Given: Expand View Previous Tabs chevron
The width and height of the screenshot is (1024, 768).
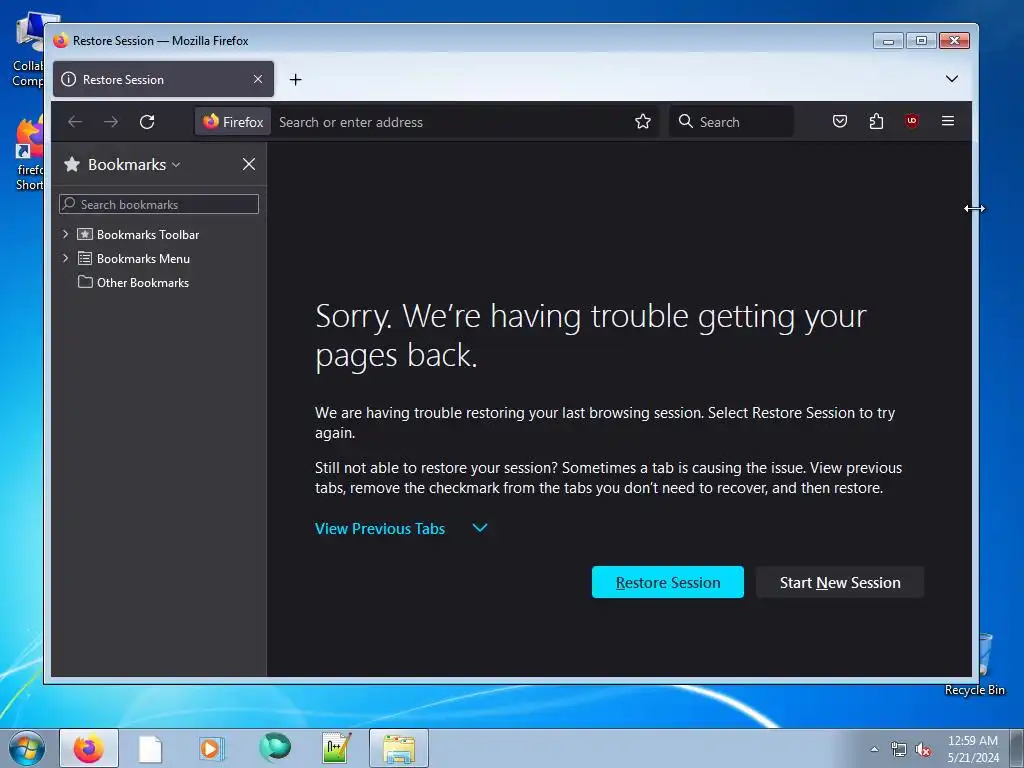Looking at the screenshot, I should 480,528.
